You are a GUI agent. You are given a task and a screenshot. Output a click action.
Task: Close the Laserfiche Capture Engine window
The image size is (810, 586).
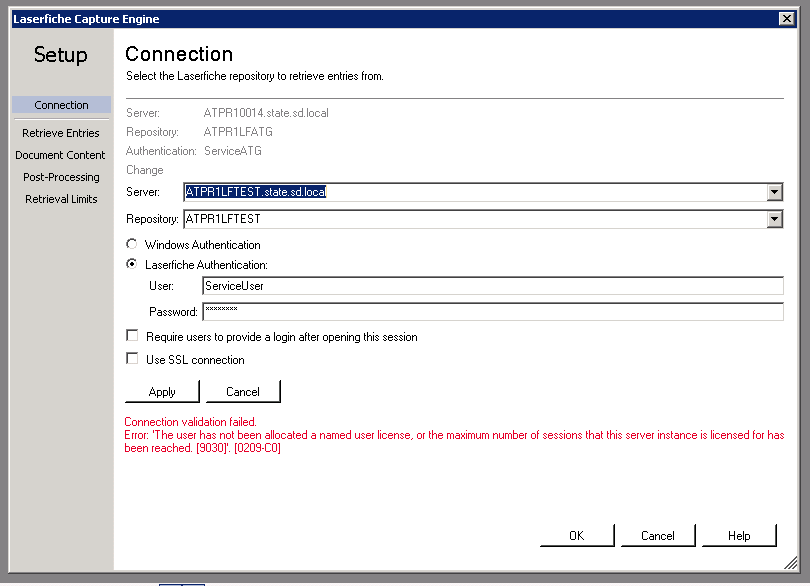[x=786, y=19]
